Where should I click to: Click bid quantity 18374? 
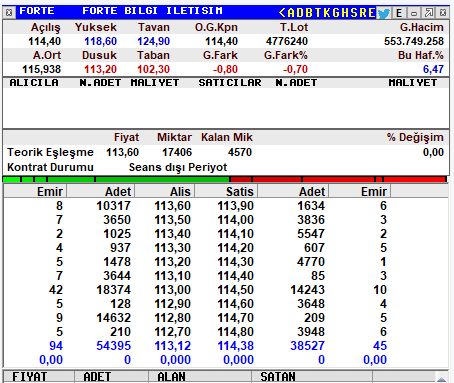point(113,290)
